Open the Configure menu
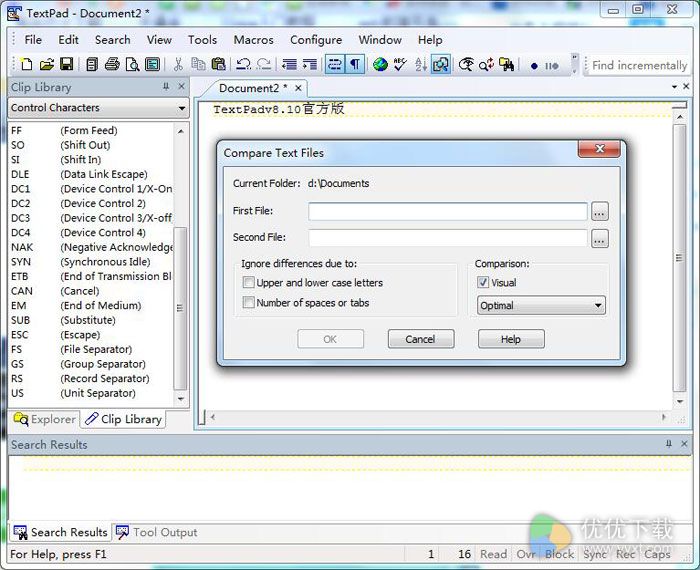This screenshot has width=700, height=570. point(316,40)
